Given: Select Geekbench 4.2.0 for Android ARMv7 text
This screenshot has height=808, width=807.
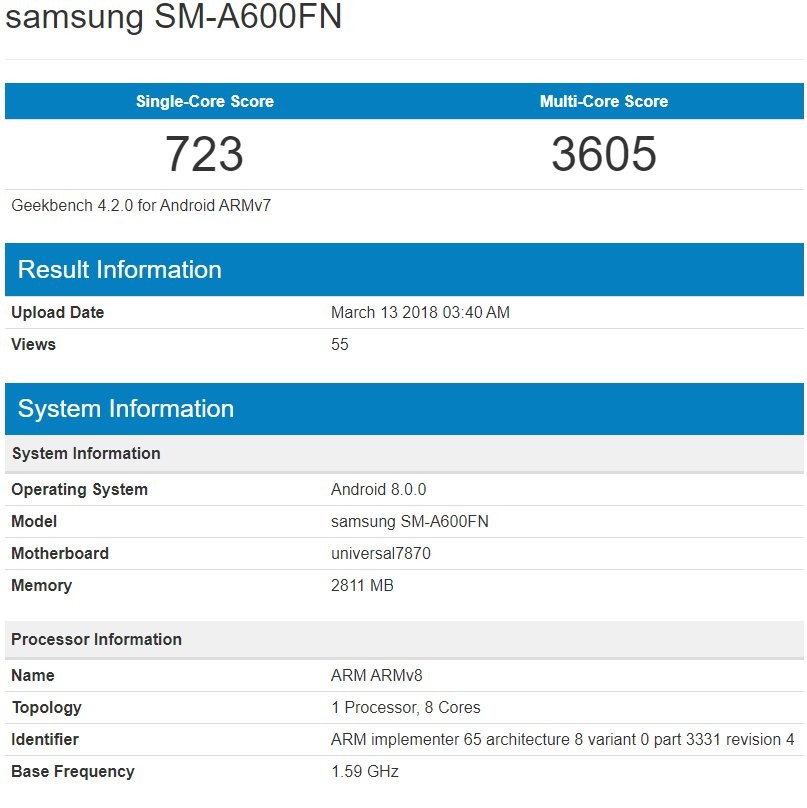Looking at the screenshot, I should pos(141,205).
